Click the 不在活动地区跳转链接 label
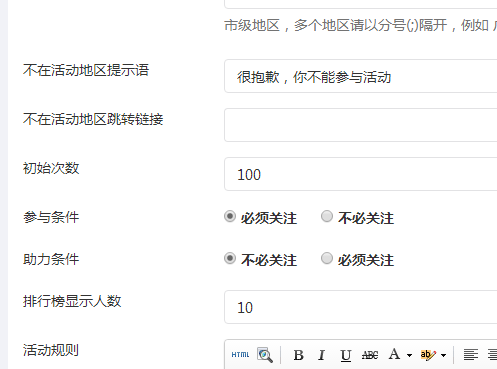 [93, 119]
